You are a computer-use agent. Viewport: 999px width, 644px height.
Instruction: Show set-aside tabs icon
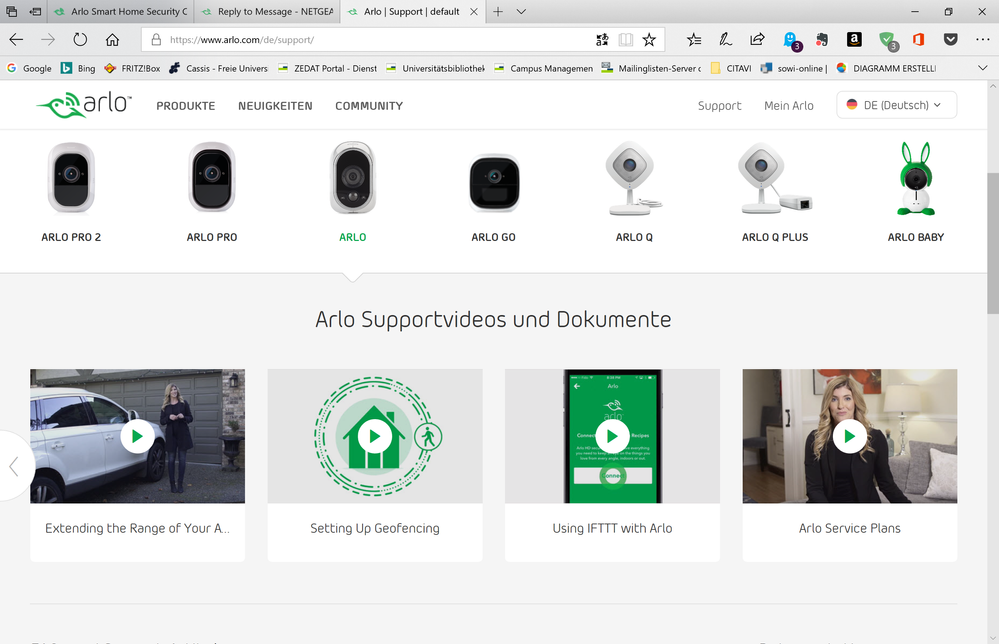[12, 11]
